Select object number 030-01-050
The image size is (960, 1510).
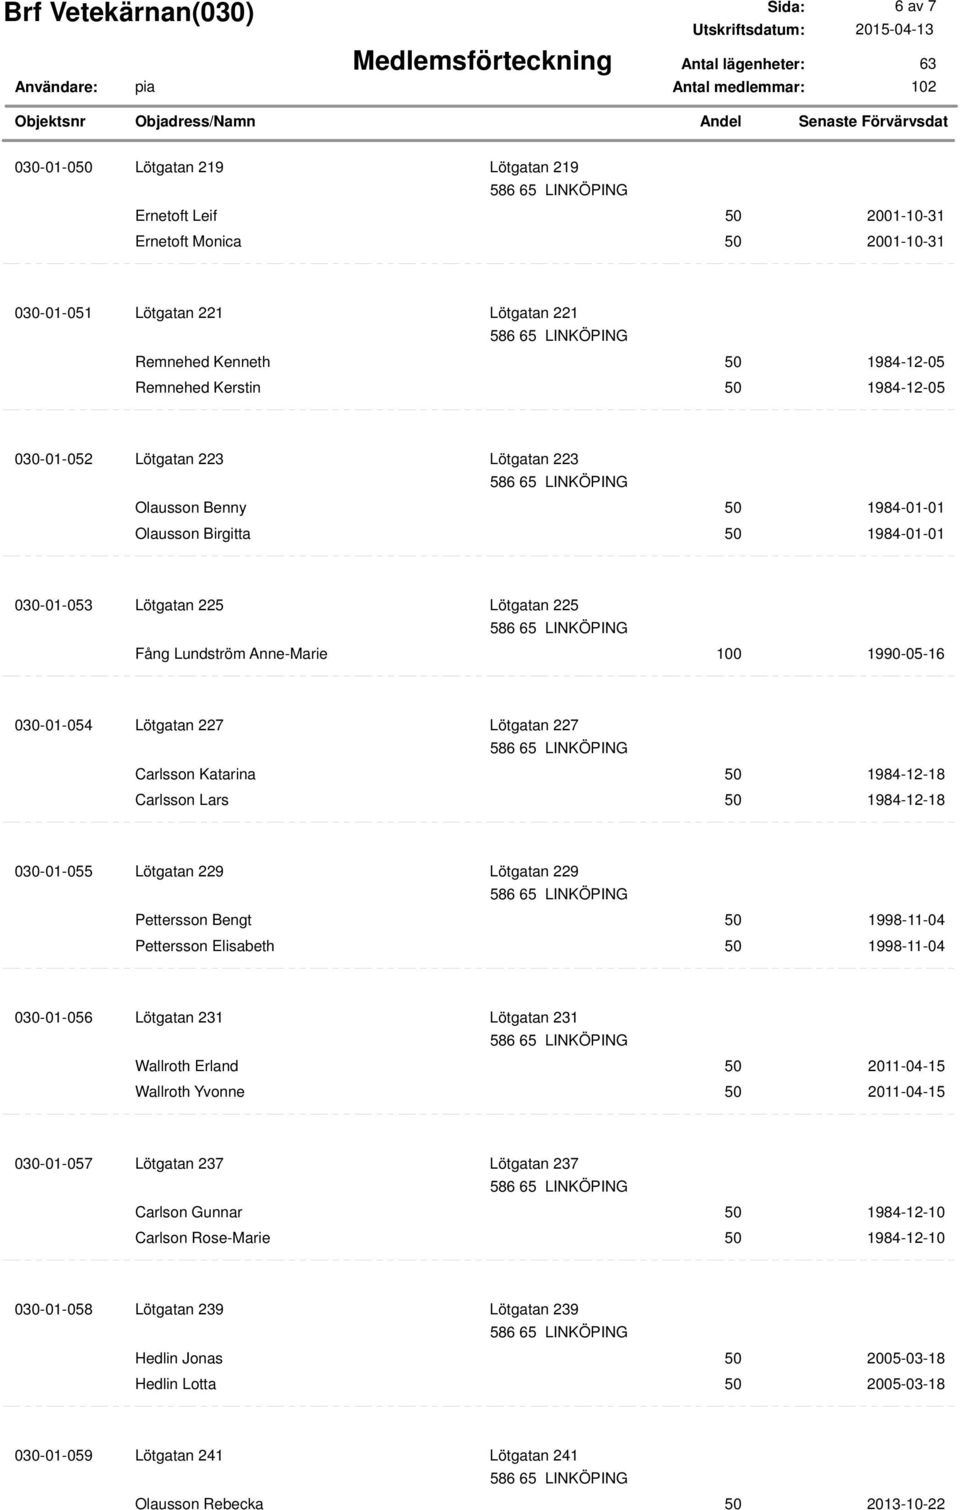tap(53, 167)
